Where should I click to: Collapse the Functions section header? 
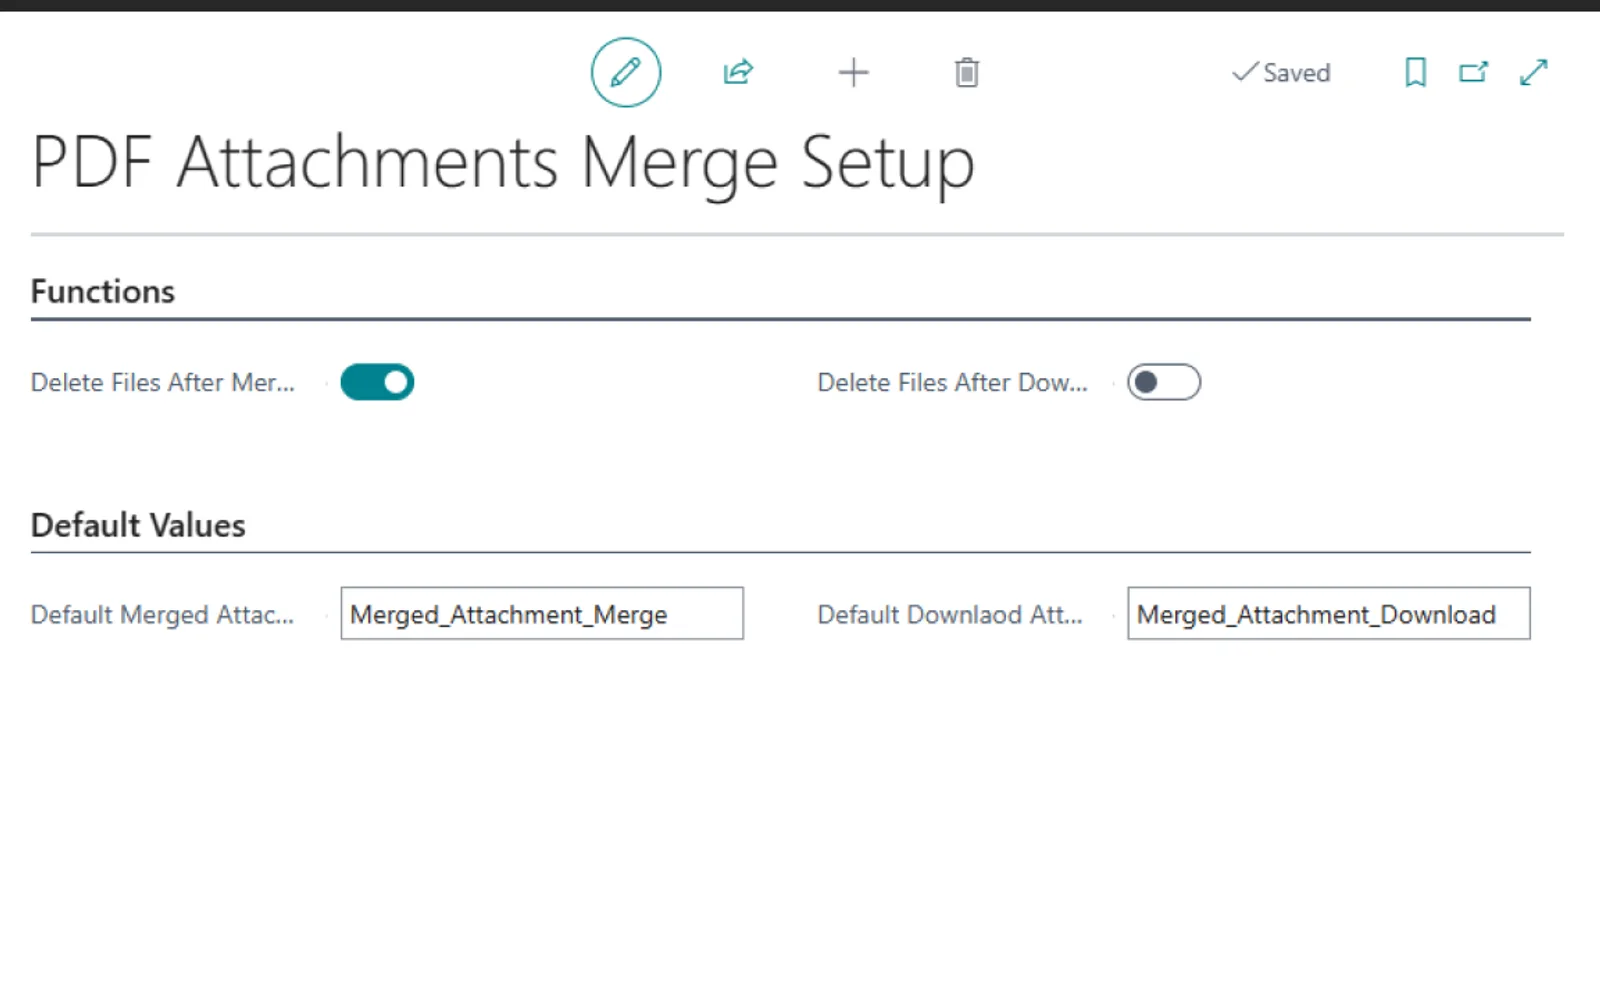click(x=103, y=291)
